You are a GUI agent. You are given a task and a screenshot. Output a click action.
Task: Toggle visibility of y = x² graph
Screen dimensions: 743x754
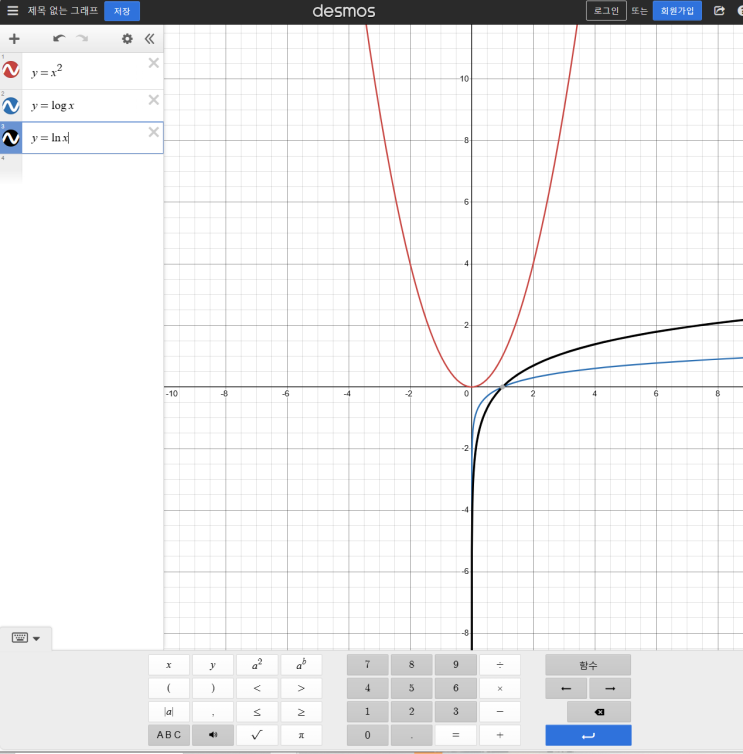pyautogui.click(x=11, y=71)
